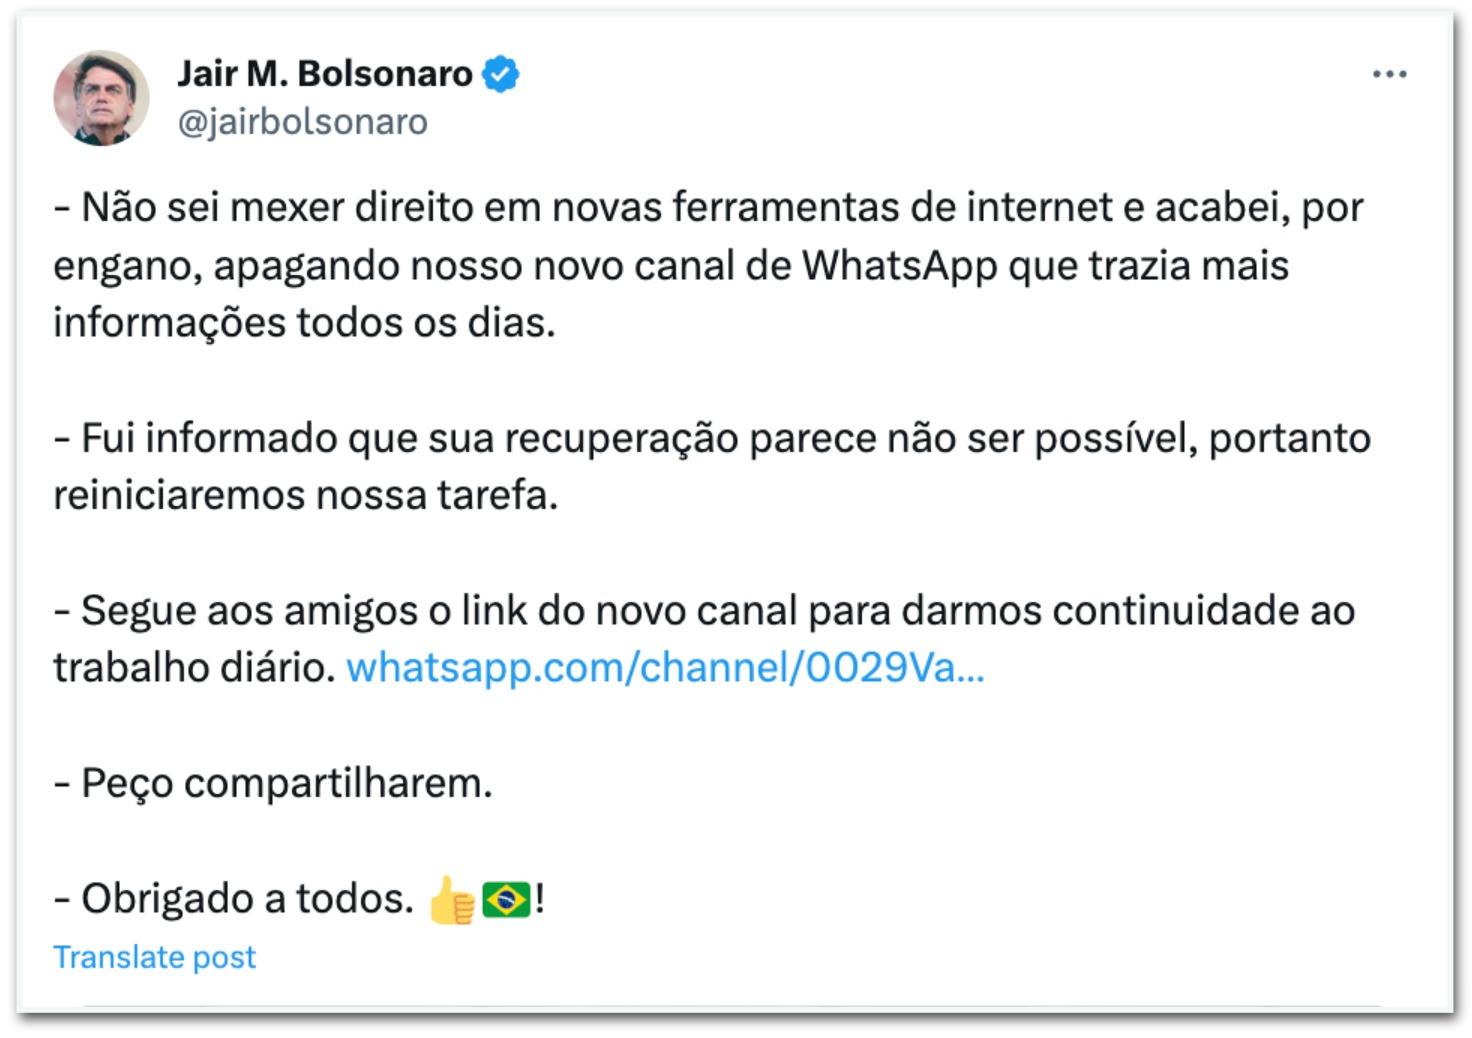The height and width of the screenshot is (1038, 1472).
Task: Click the line "Peço compartilharem."
Action: 273,783
